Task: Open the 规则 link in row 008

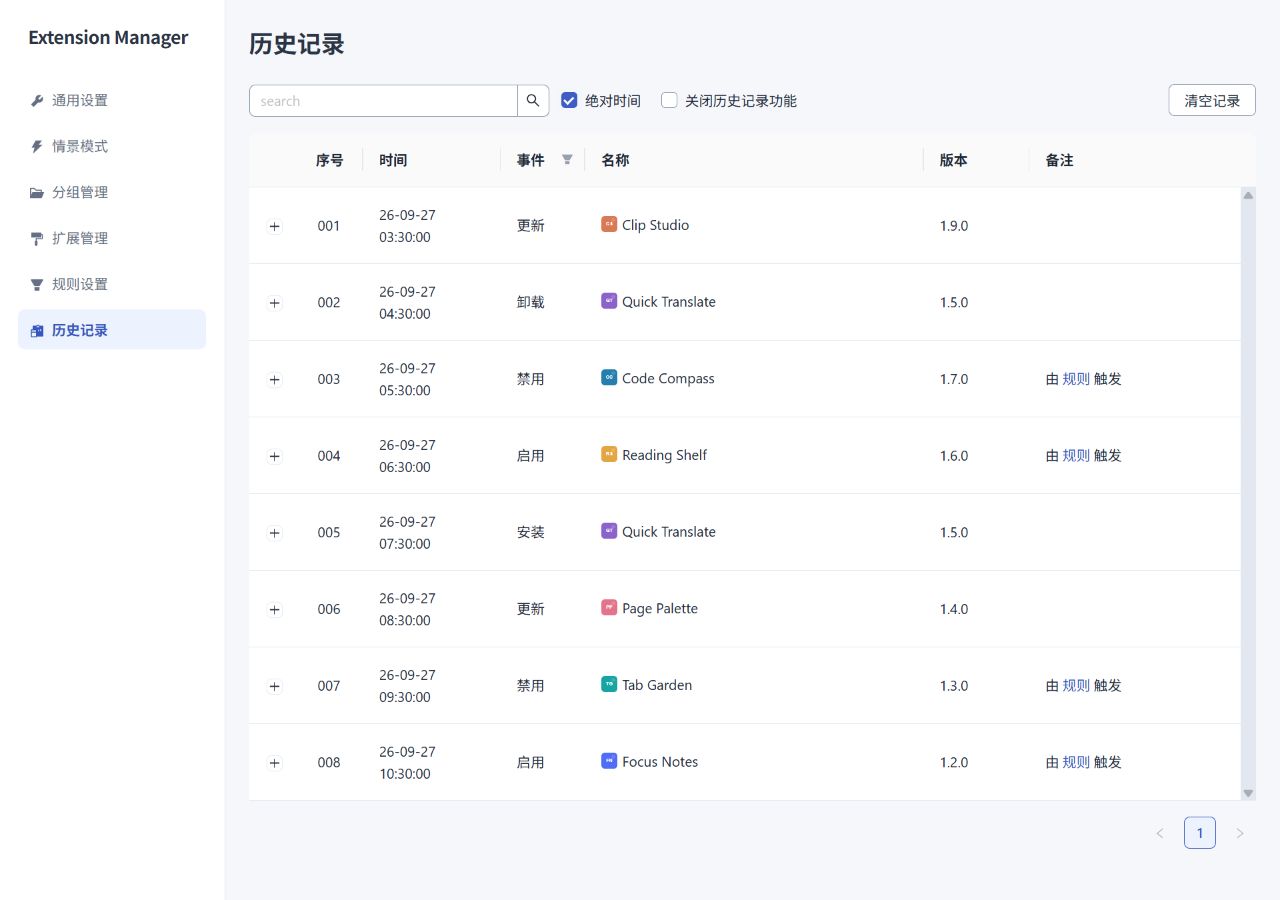Action: point(1076,762)
